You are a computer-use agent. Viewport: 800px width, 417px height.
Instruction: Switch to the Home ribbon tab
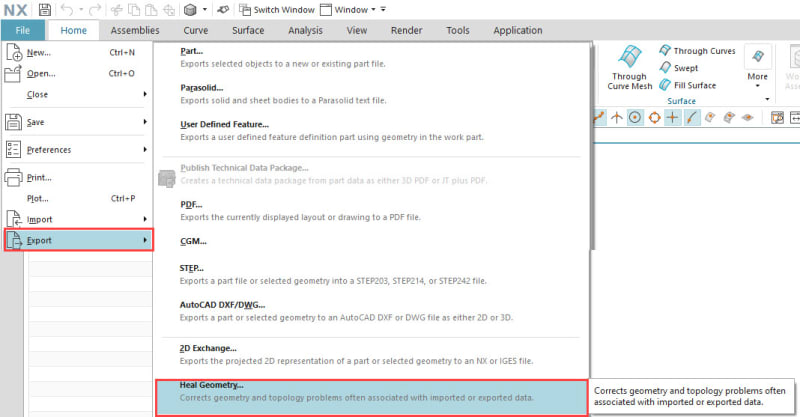coord(73,30)
